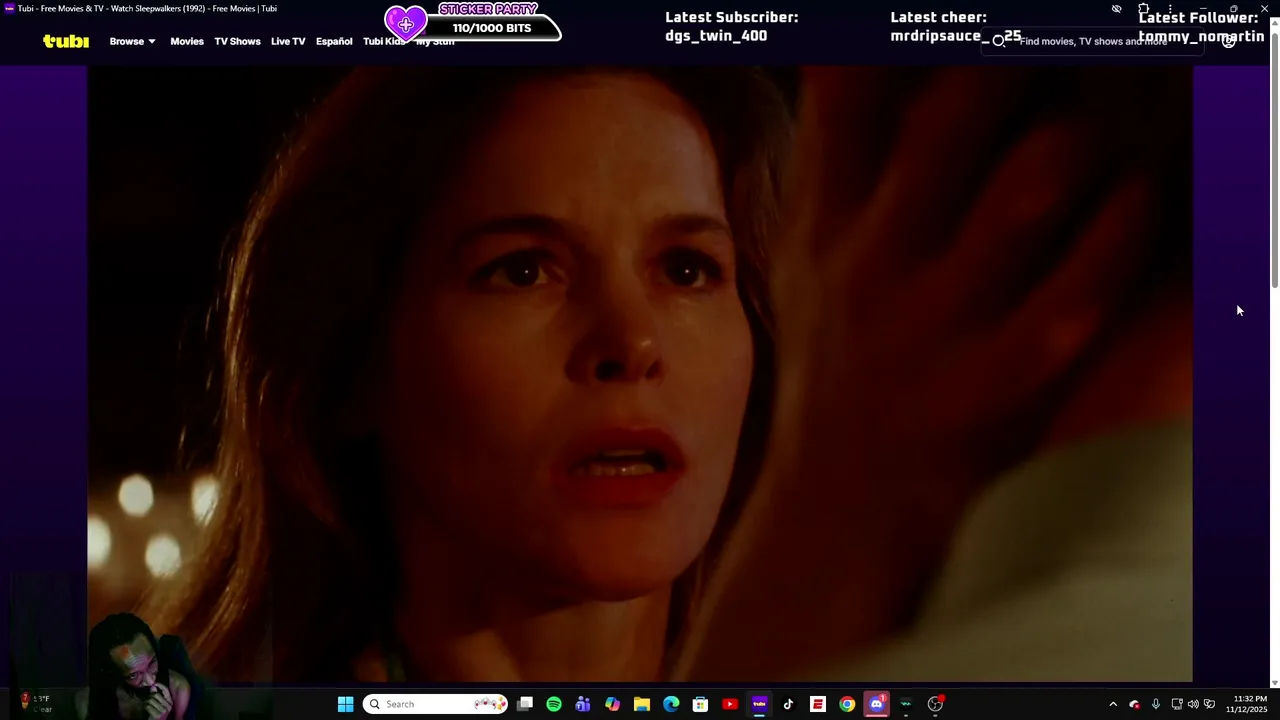The image size is (1280, 720).
Task: Switch to the Español section
Action: pos(334,41)
